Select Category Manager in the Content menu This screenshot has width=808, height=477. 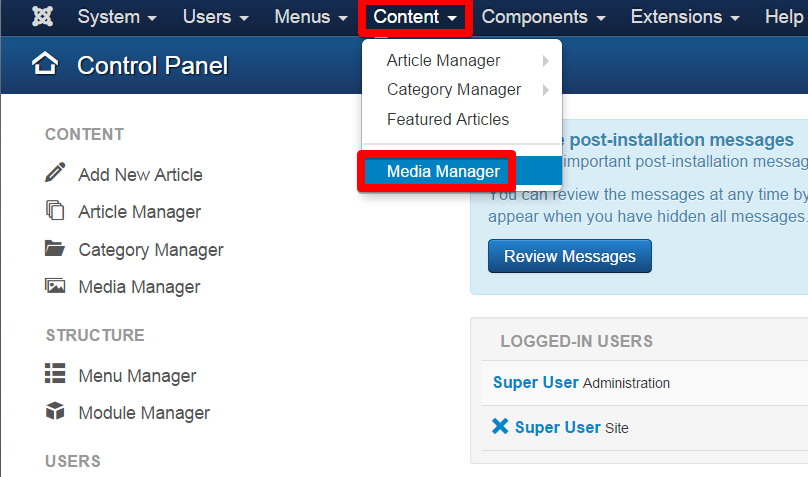point(454,90)
